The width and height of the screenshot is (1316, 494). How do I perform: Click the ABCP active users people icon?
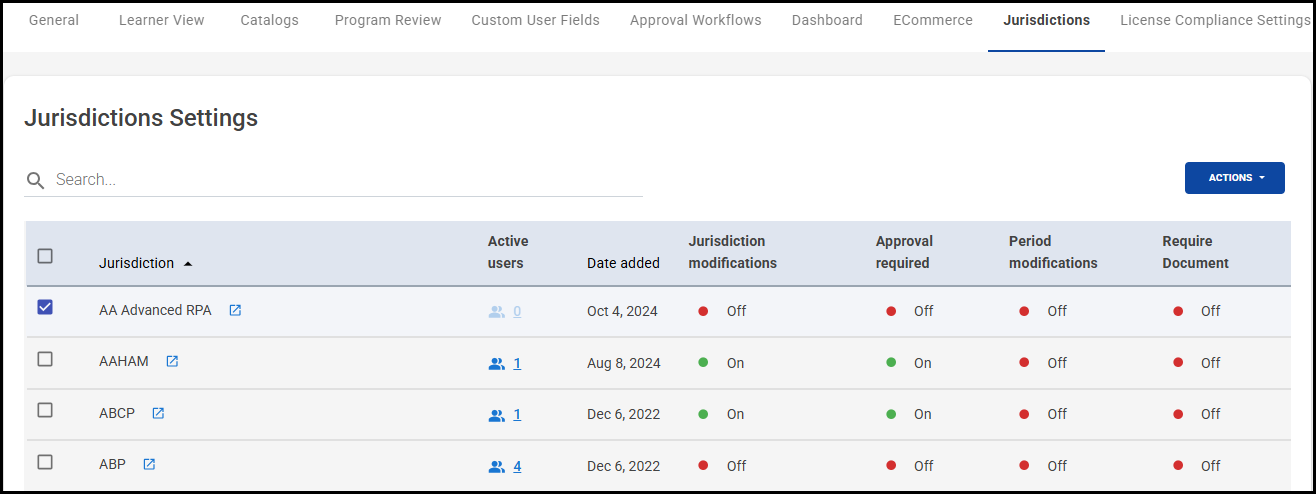coord(497,415)
